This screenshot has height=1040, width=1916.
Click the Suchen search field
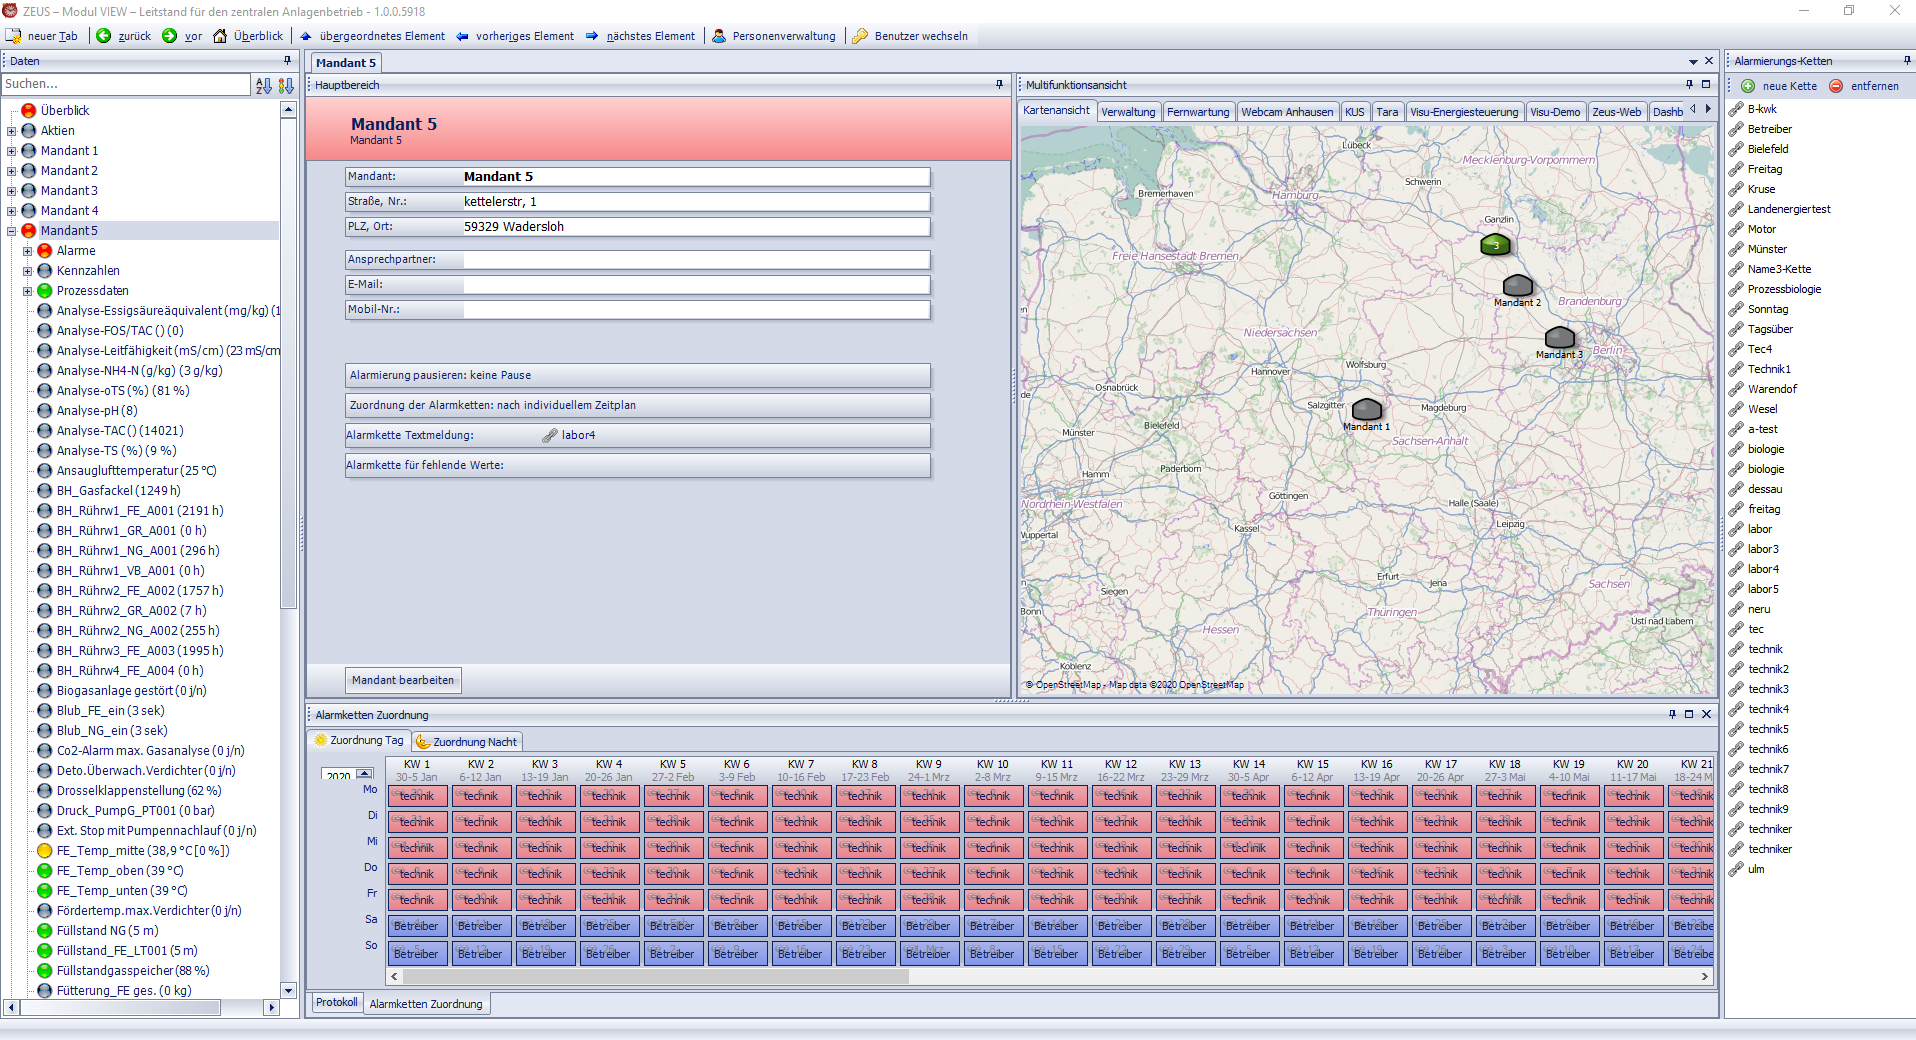pyautogui.click(x=126, y=84)
